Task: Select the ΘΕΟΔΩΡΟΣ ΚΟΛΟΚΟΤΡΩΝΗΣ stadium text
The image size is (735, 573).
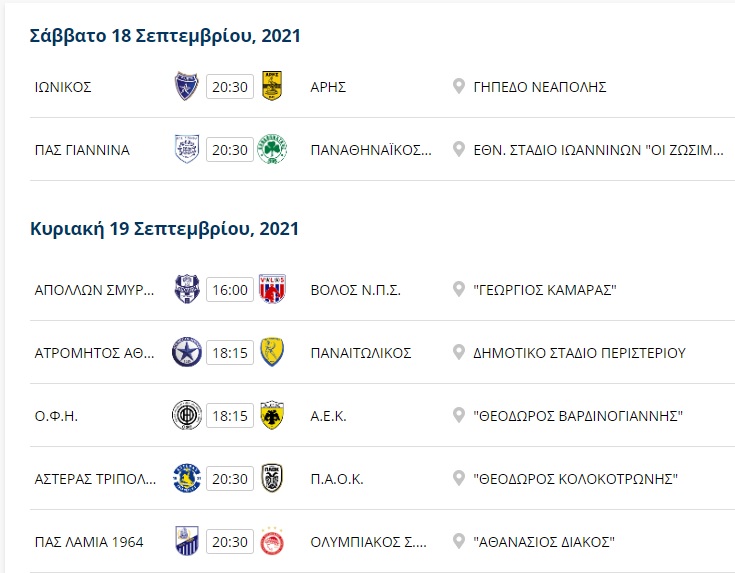Action: pos(575,479)
